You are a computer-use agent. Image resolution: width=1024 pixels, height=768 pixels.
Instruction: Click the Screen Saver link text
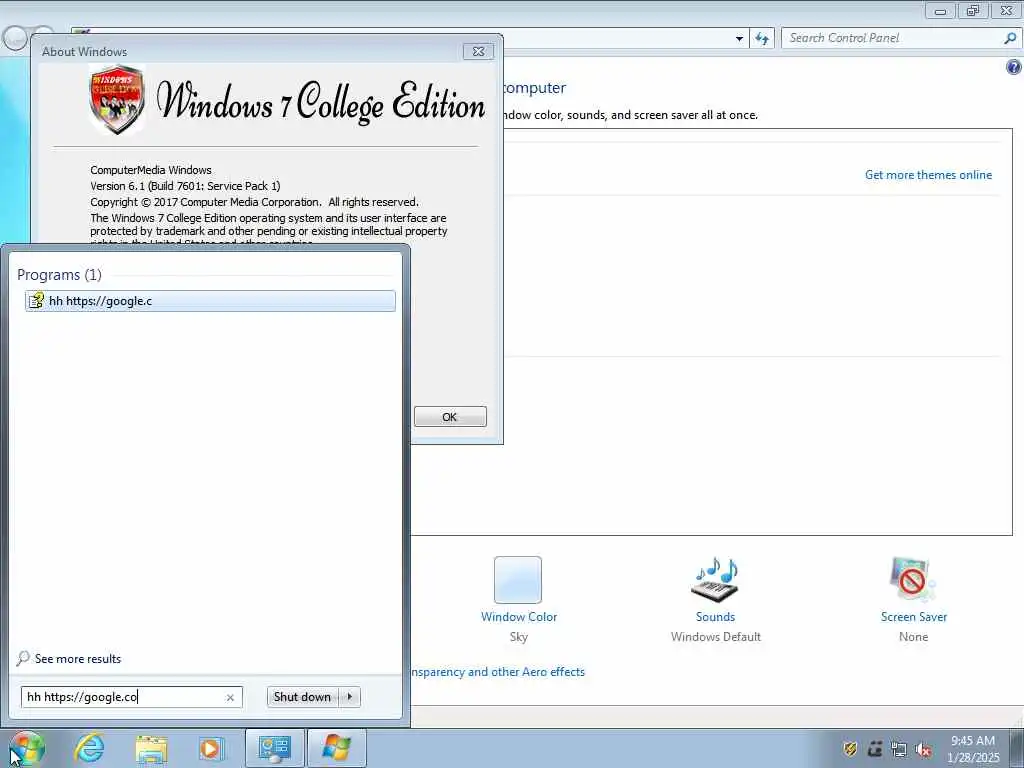pos(914,617)
